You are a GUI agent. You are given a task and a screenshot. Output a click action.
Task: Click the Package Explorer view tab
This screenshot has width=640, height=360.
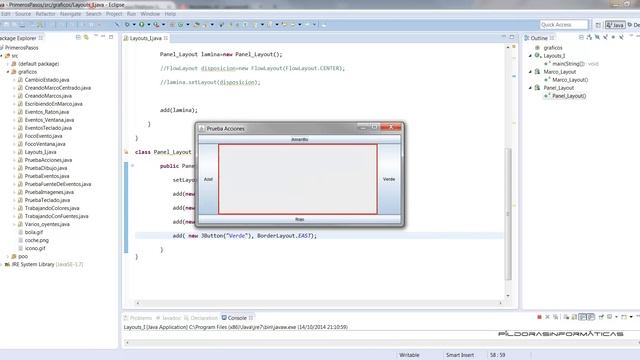click(19, 38)
